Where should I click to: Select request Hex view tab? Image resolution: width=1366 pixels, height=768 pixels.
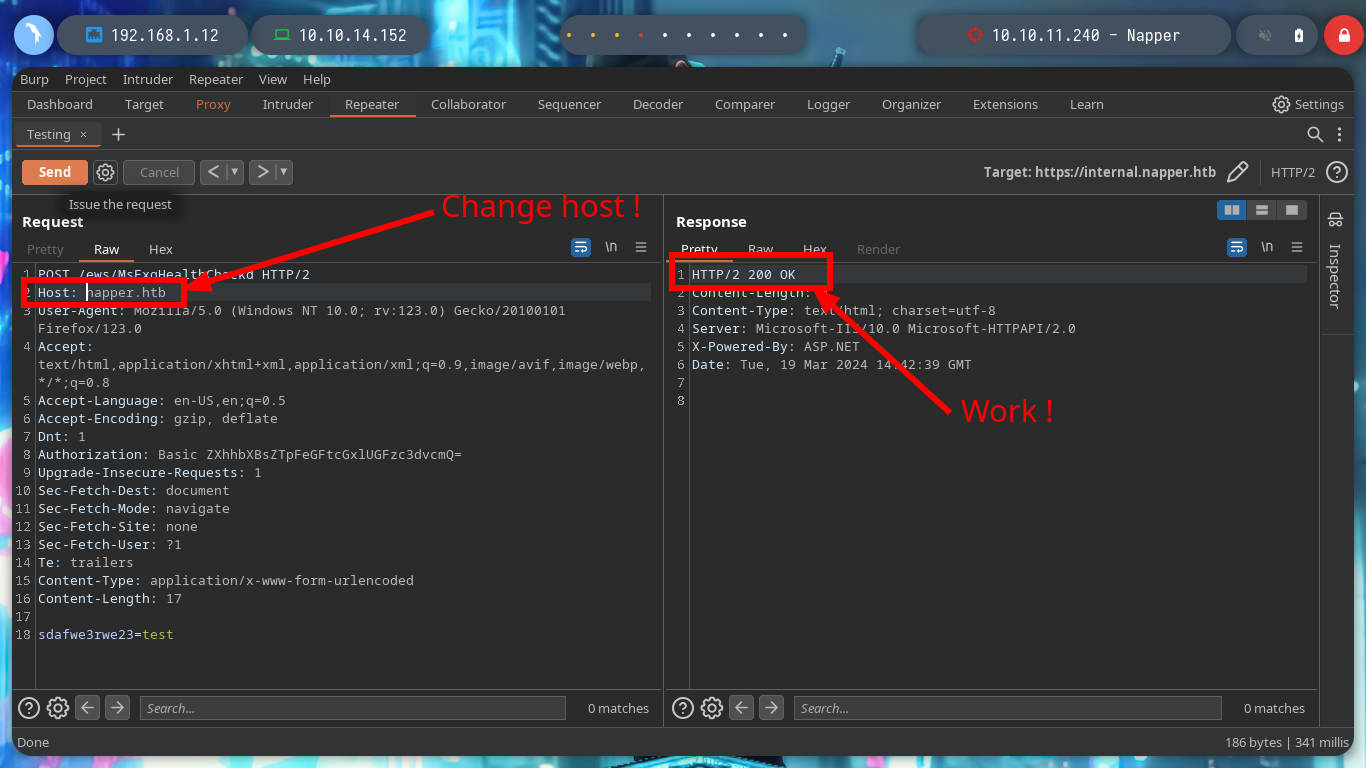click(x=161, y=249)
